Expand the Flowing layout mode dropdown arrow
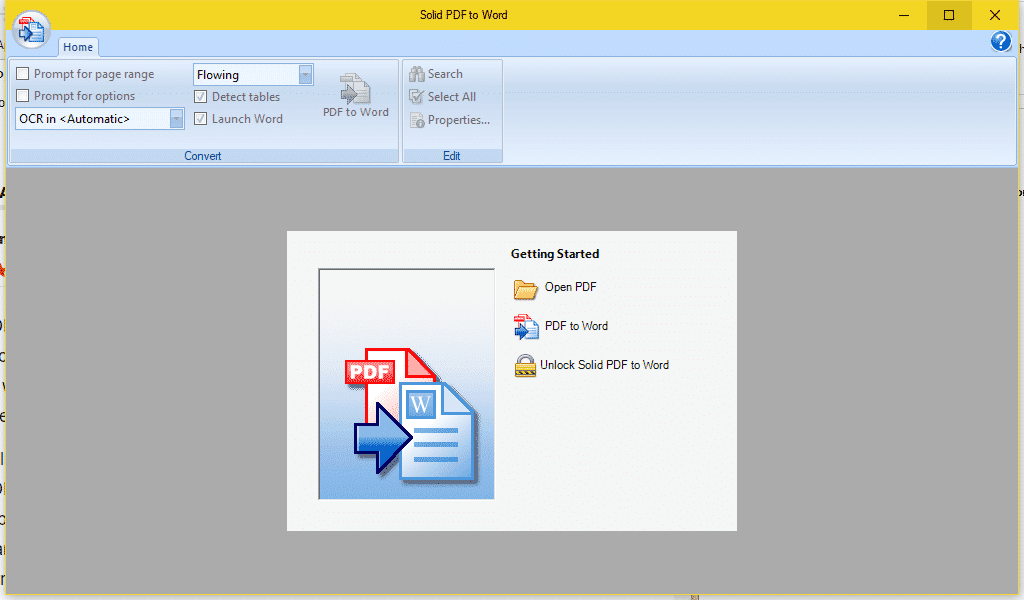Screen dimensions: 1024x600 (306, 74)
